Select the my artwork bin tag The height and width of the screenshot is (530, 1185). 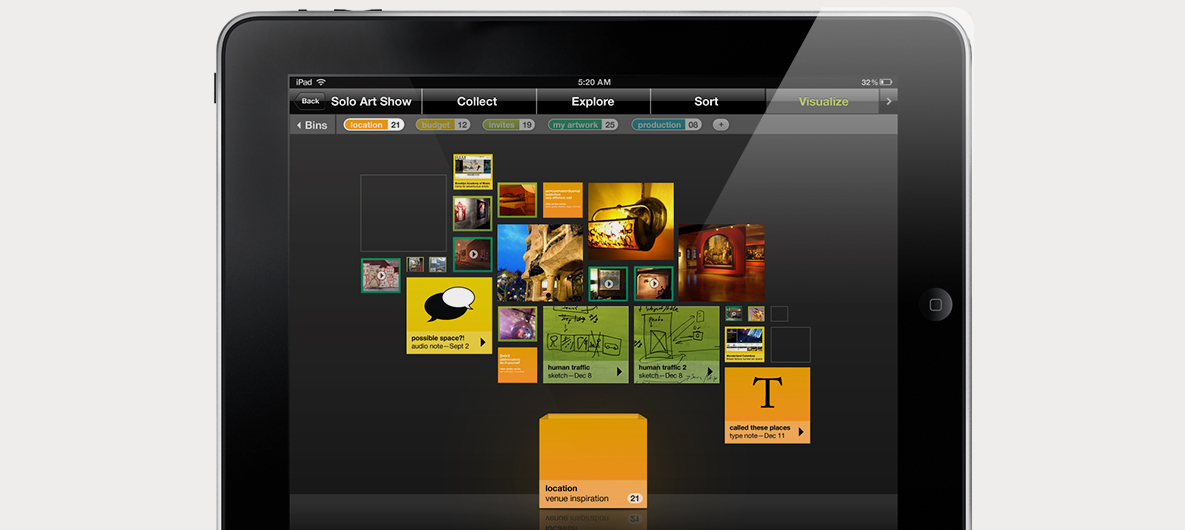tap(582, 125)
